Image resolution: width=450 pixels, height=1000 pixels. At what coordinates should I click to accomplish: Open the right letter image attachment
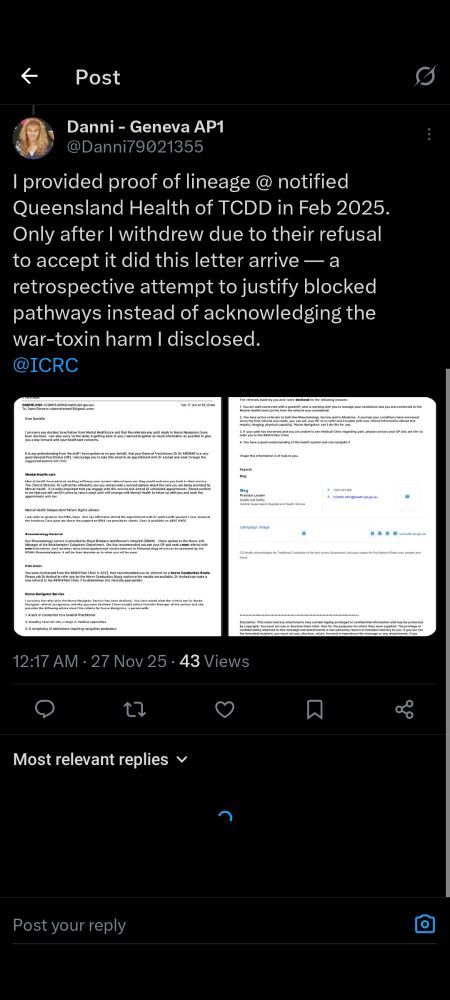pos(331,517)
